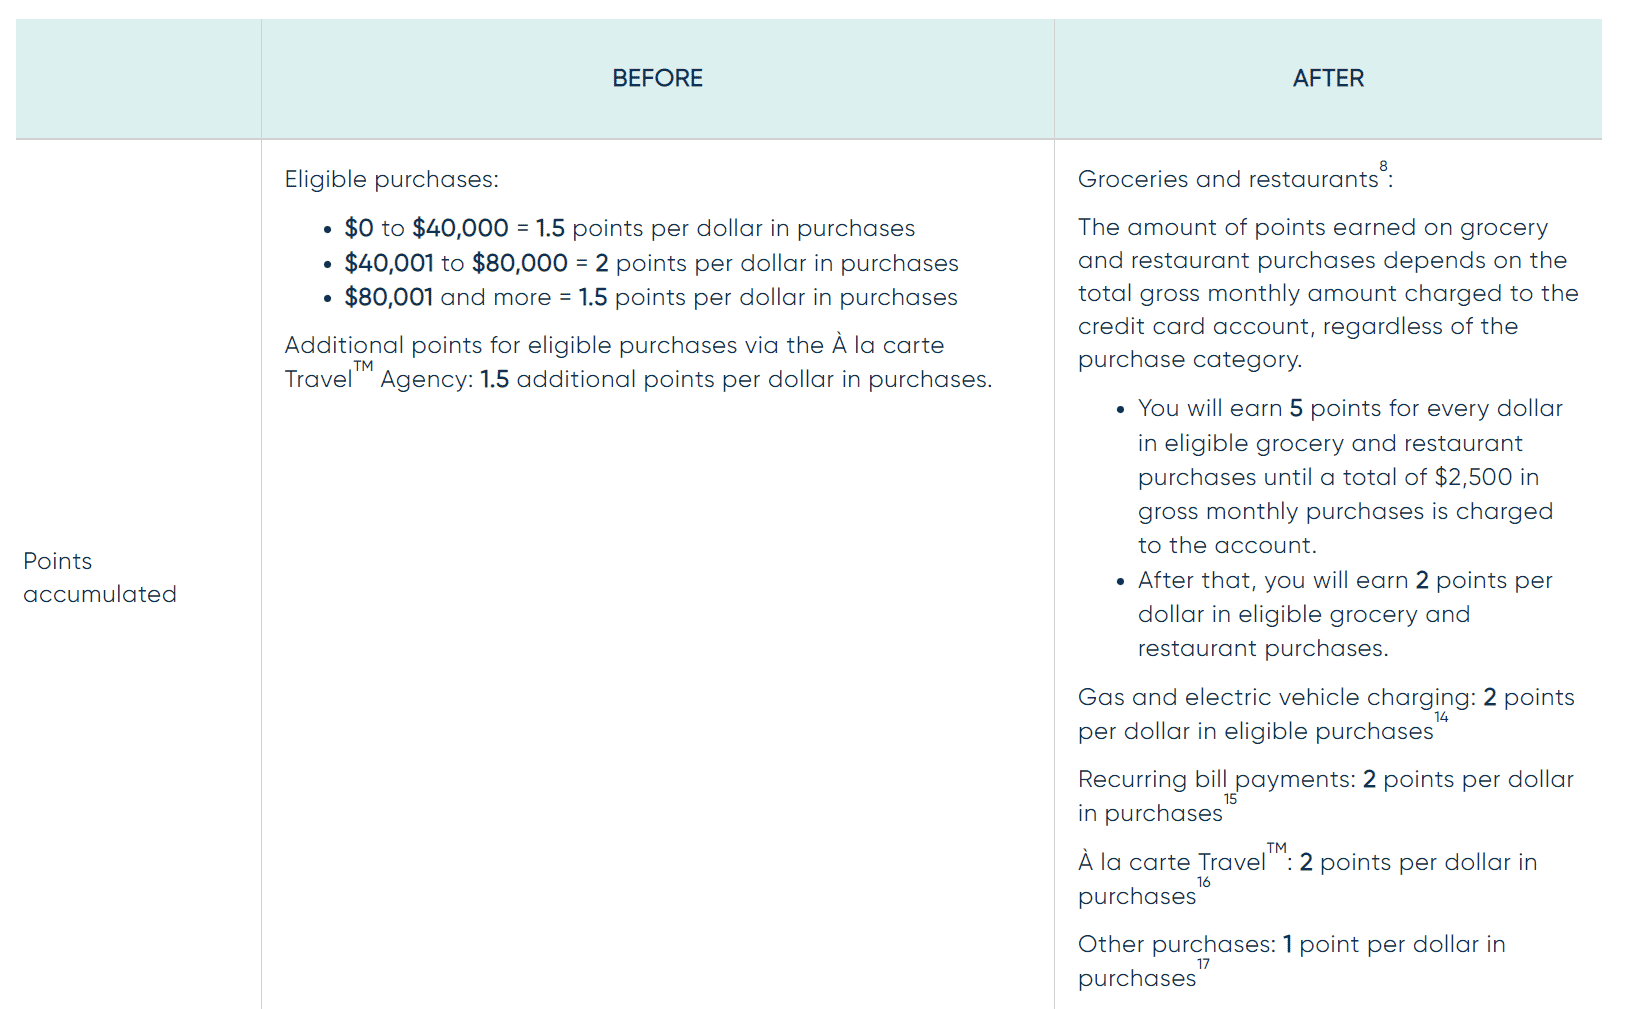The width and height of the screenshot is (1642, 1009).
Task: Click the "Recurring bill payments" line
Action: tap(1326, 796)
